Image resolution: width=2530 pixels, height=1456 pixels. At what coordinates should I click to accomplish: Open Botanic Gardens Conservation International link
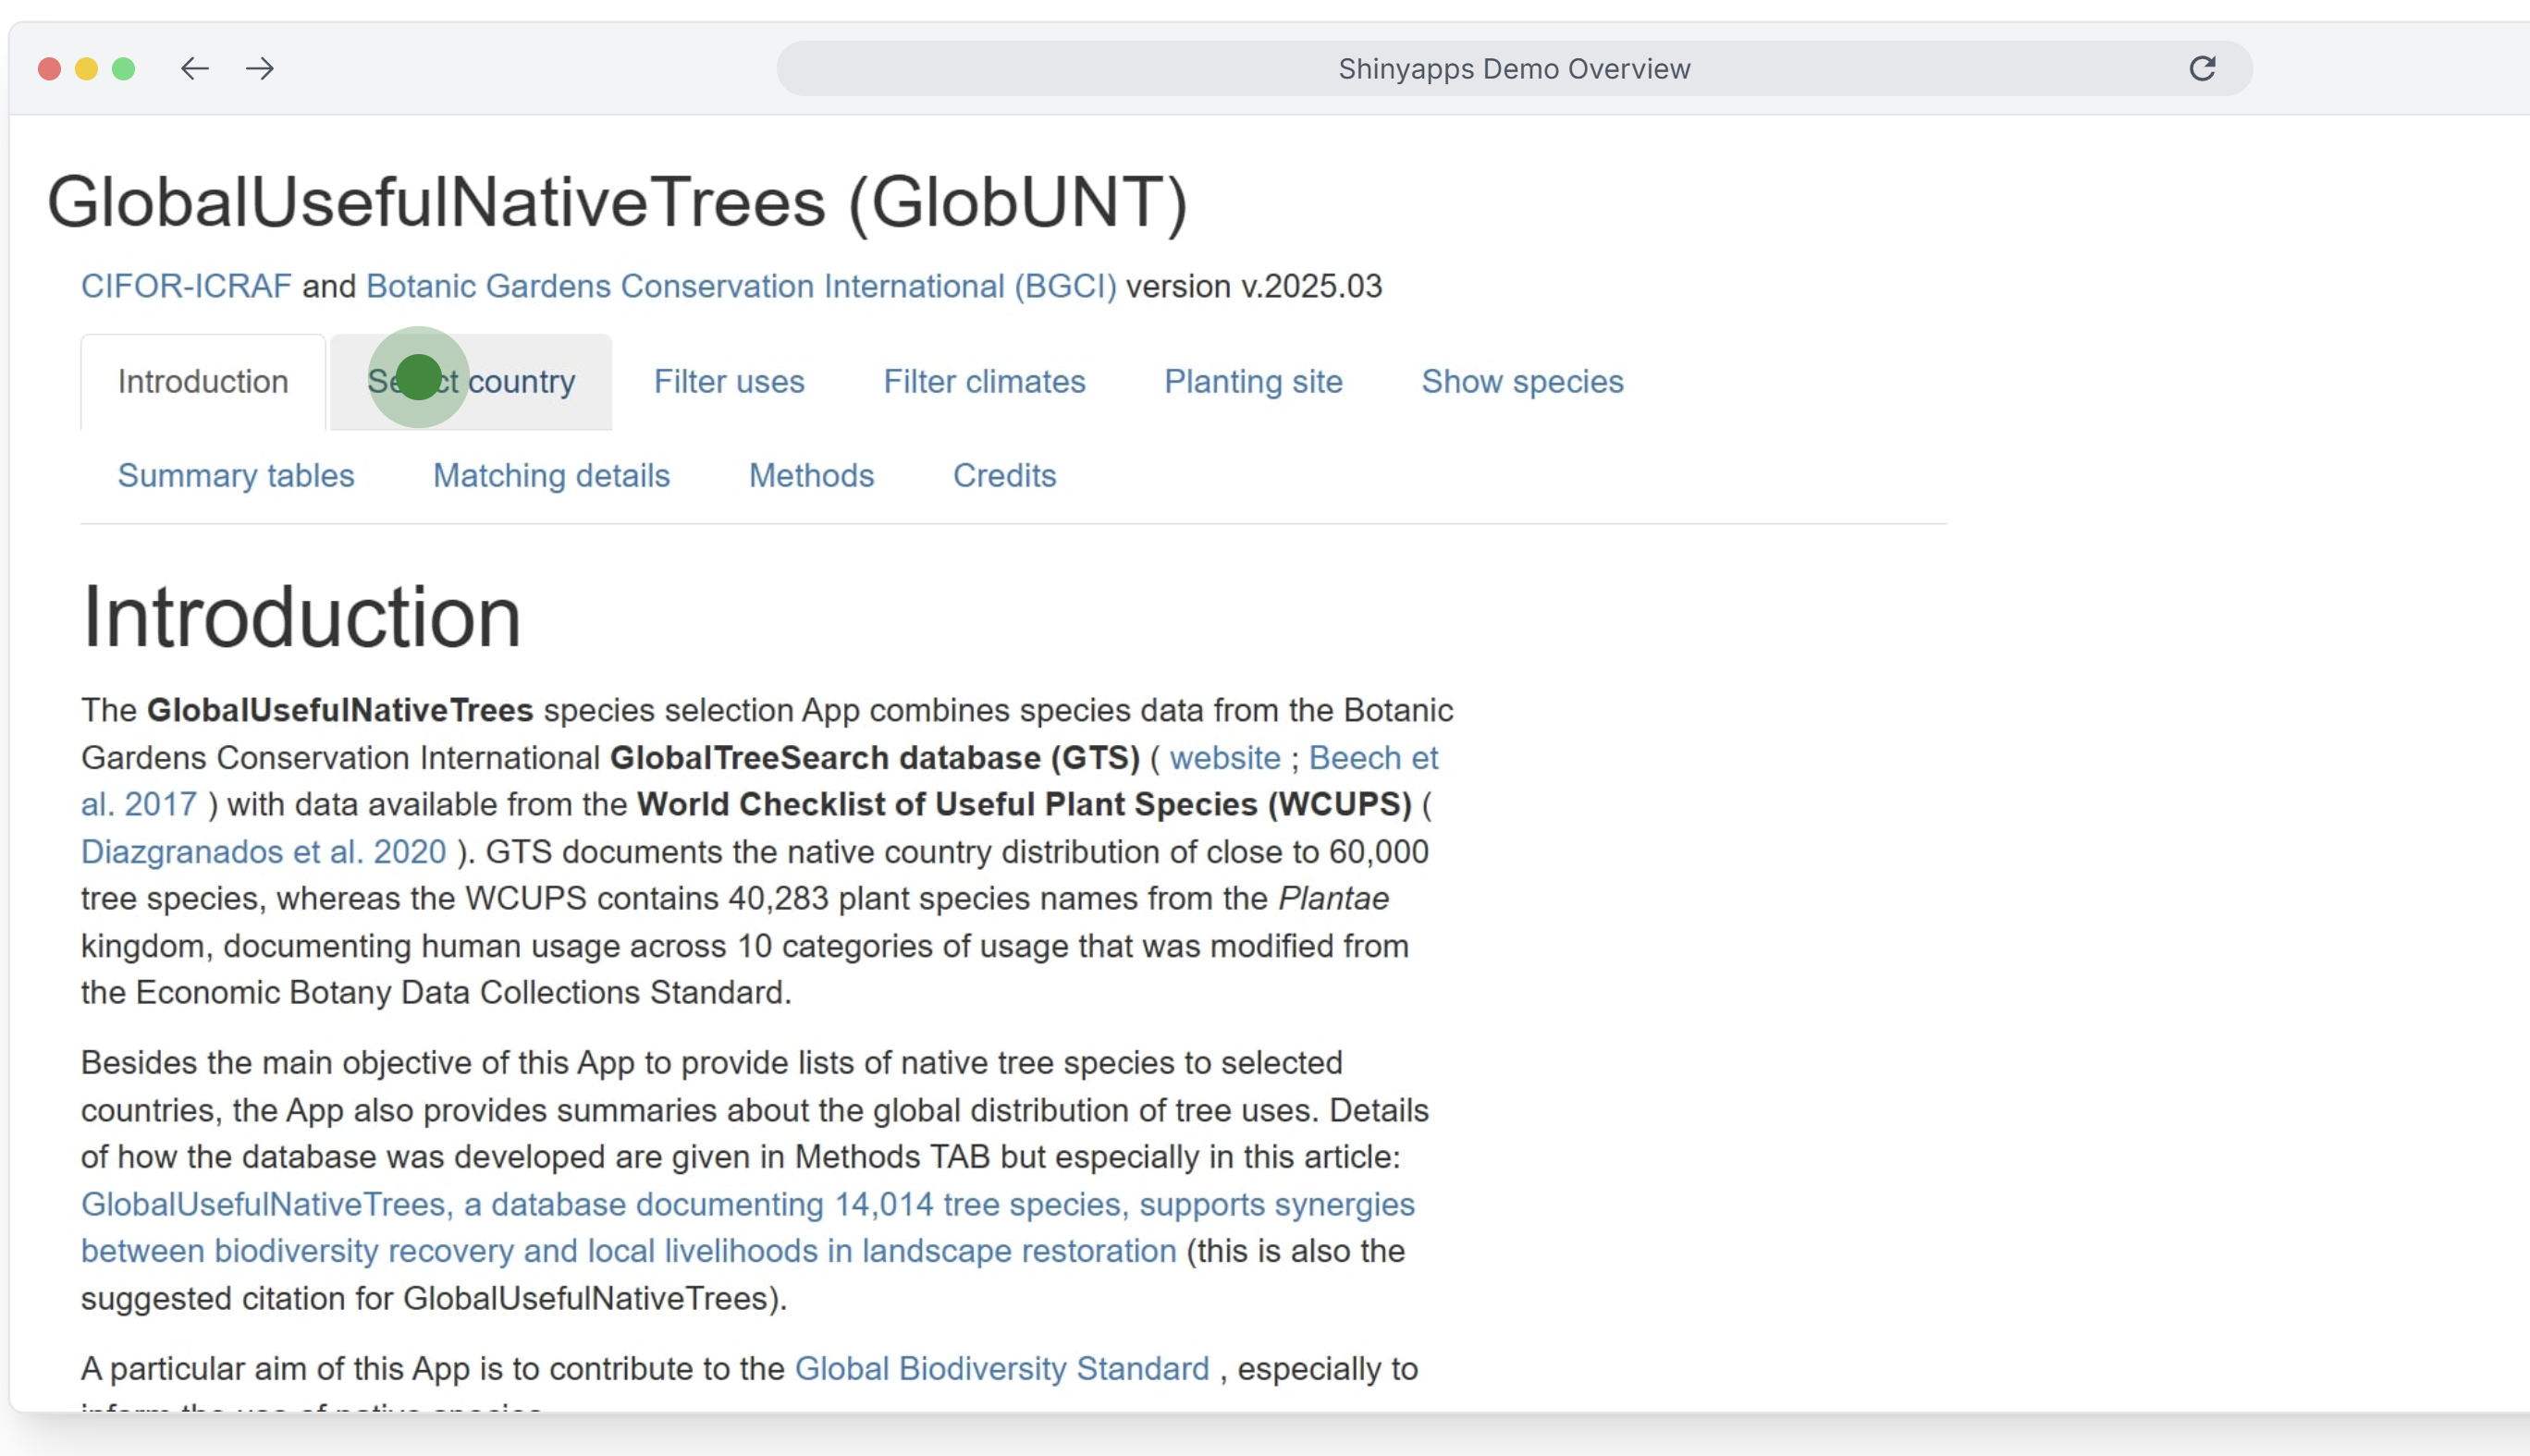click(741, 287)
